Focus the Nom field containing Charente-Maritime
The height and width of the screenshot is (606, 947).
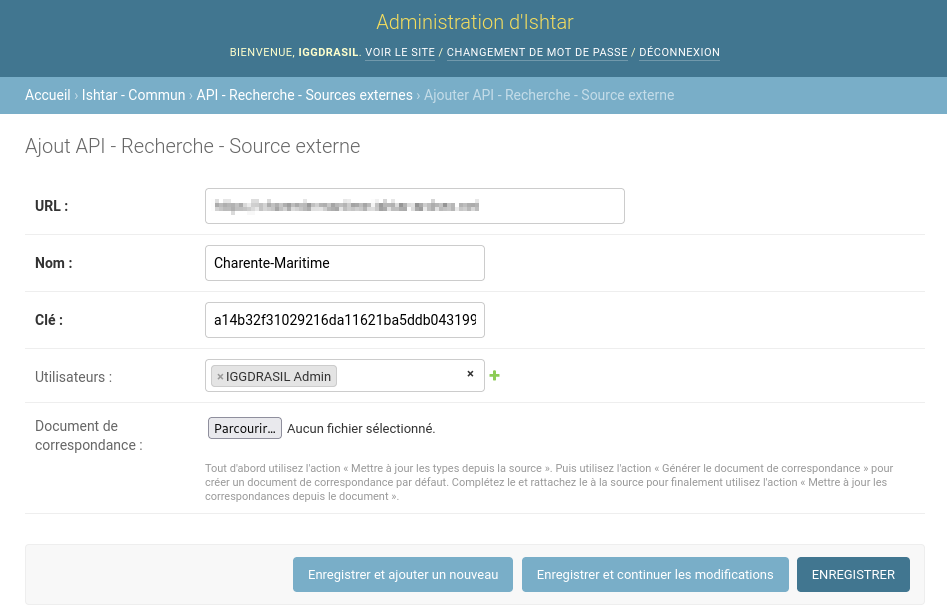pos(344,263)
